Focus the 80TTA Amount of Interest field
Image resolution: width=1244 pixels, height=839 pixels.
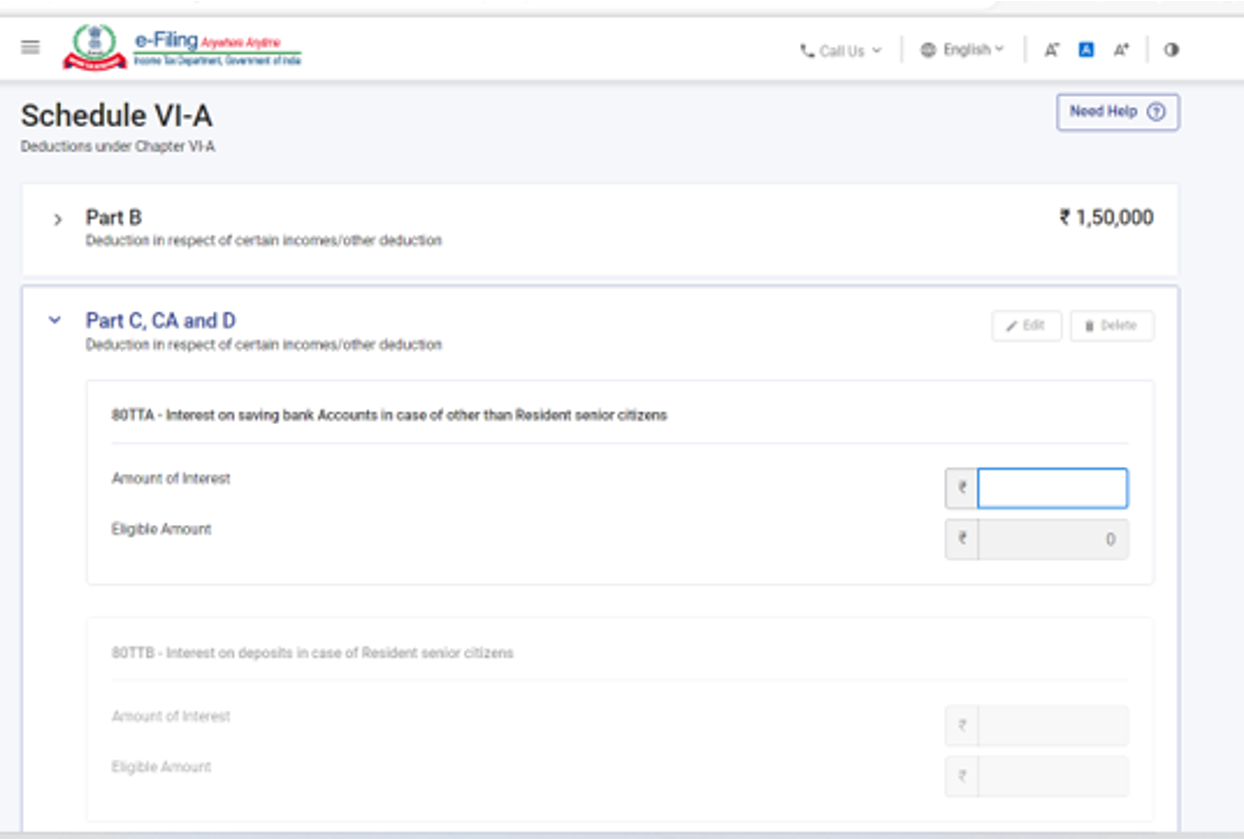pyautogui.click(x=1051, y=489)
